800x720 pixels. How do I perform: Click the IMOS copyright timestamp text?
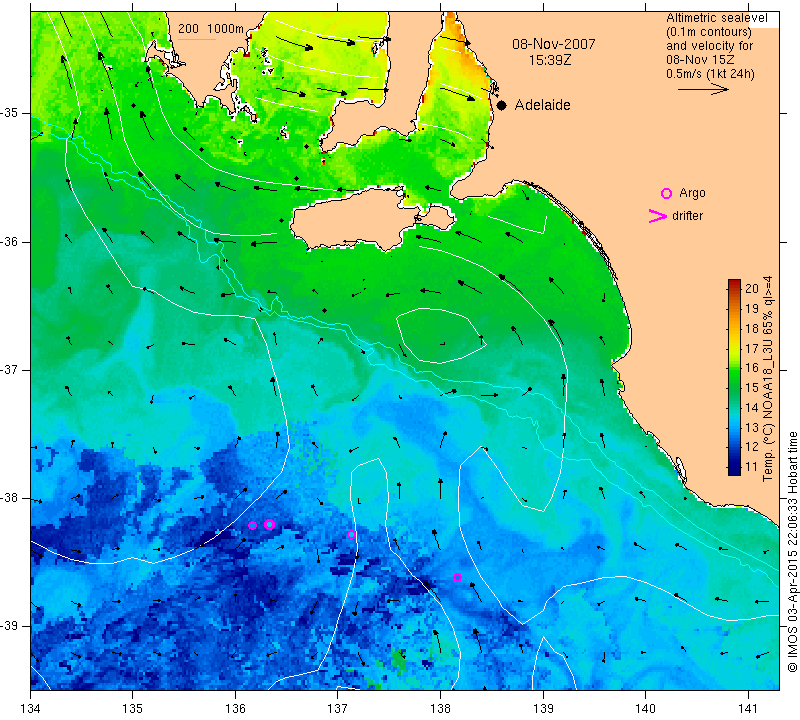(x=792, y=552)
